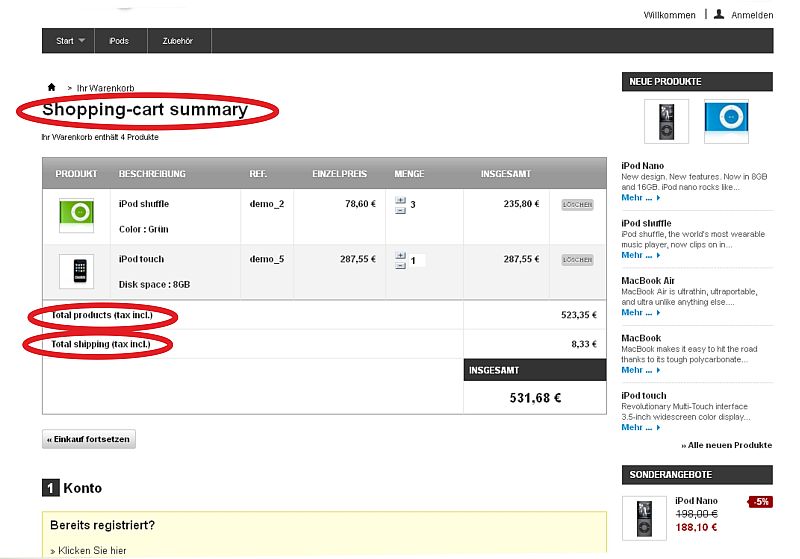Image resolution: width=800 pixels, height=559 pixels.
Task: Open black iPod Nano thumbnail in Neue Produkte
Action: point(666,121)
